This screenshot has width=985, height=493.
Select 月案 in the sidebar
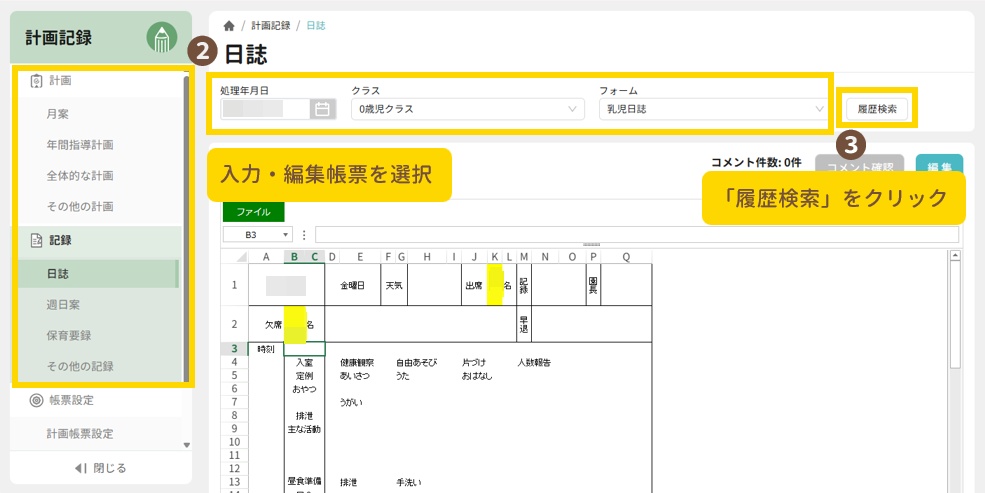pos(58,115)
